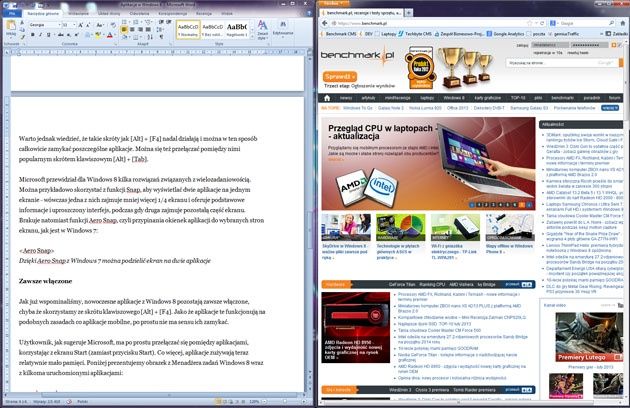630x408 pixels.
Task: Click the Decrease Indent icon
Action: point(161,22)
